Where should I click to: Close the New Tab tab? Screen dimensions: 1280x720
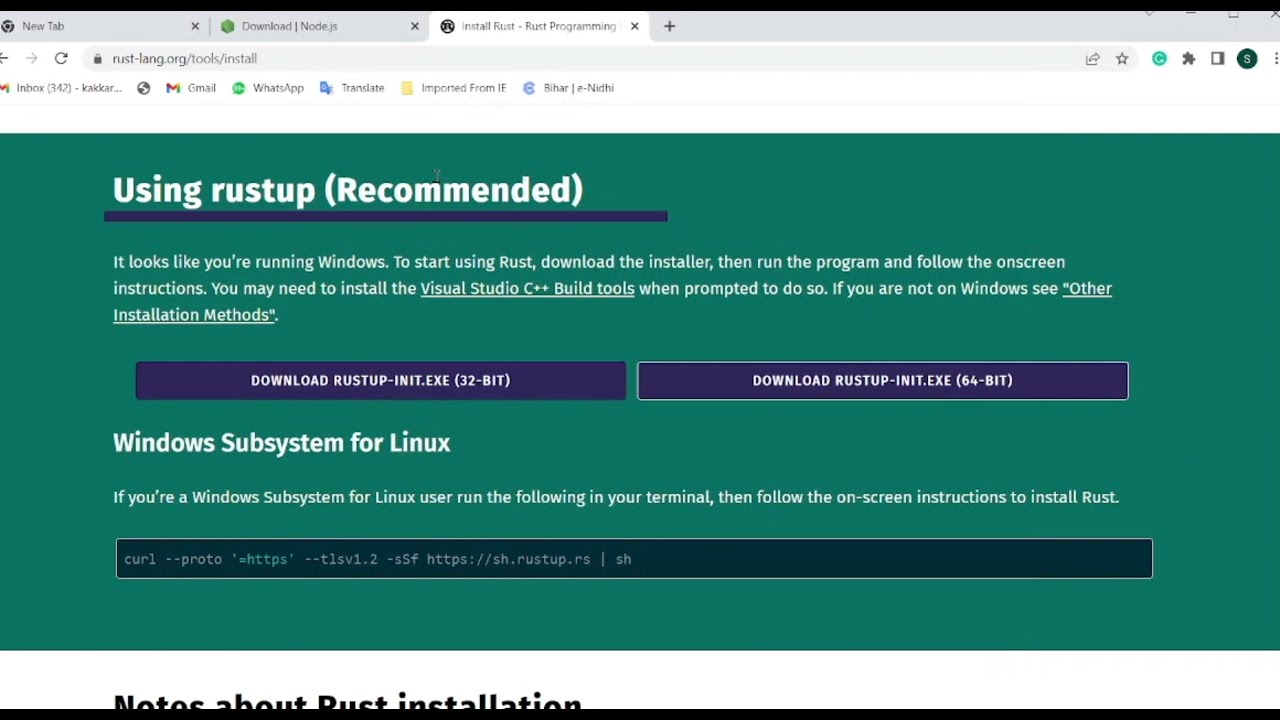(x=195, y=26)
